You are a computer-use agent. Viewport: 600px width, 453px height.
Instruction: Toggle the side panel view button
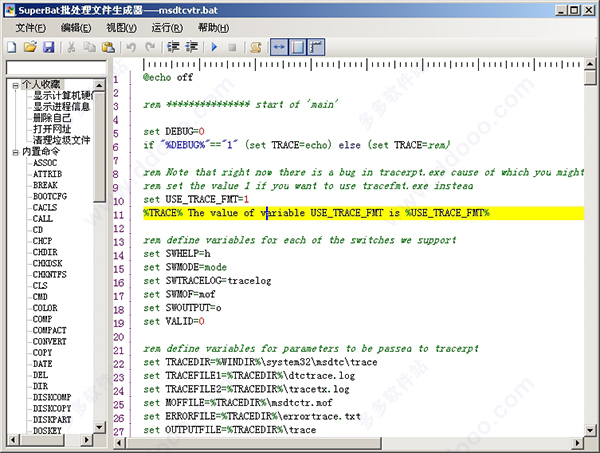point(298,47)
